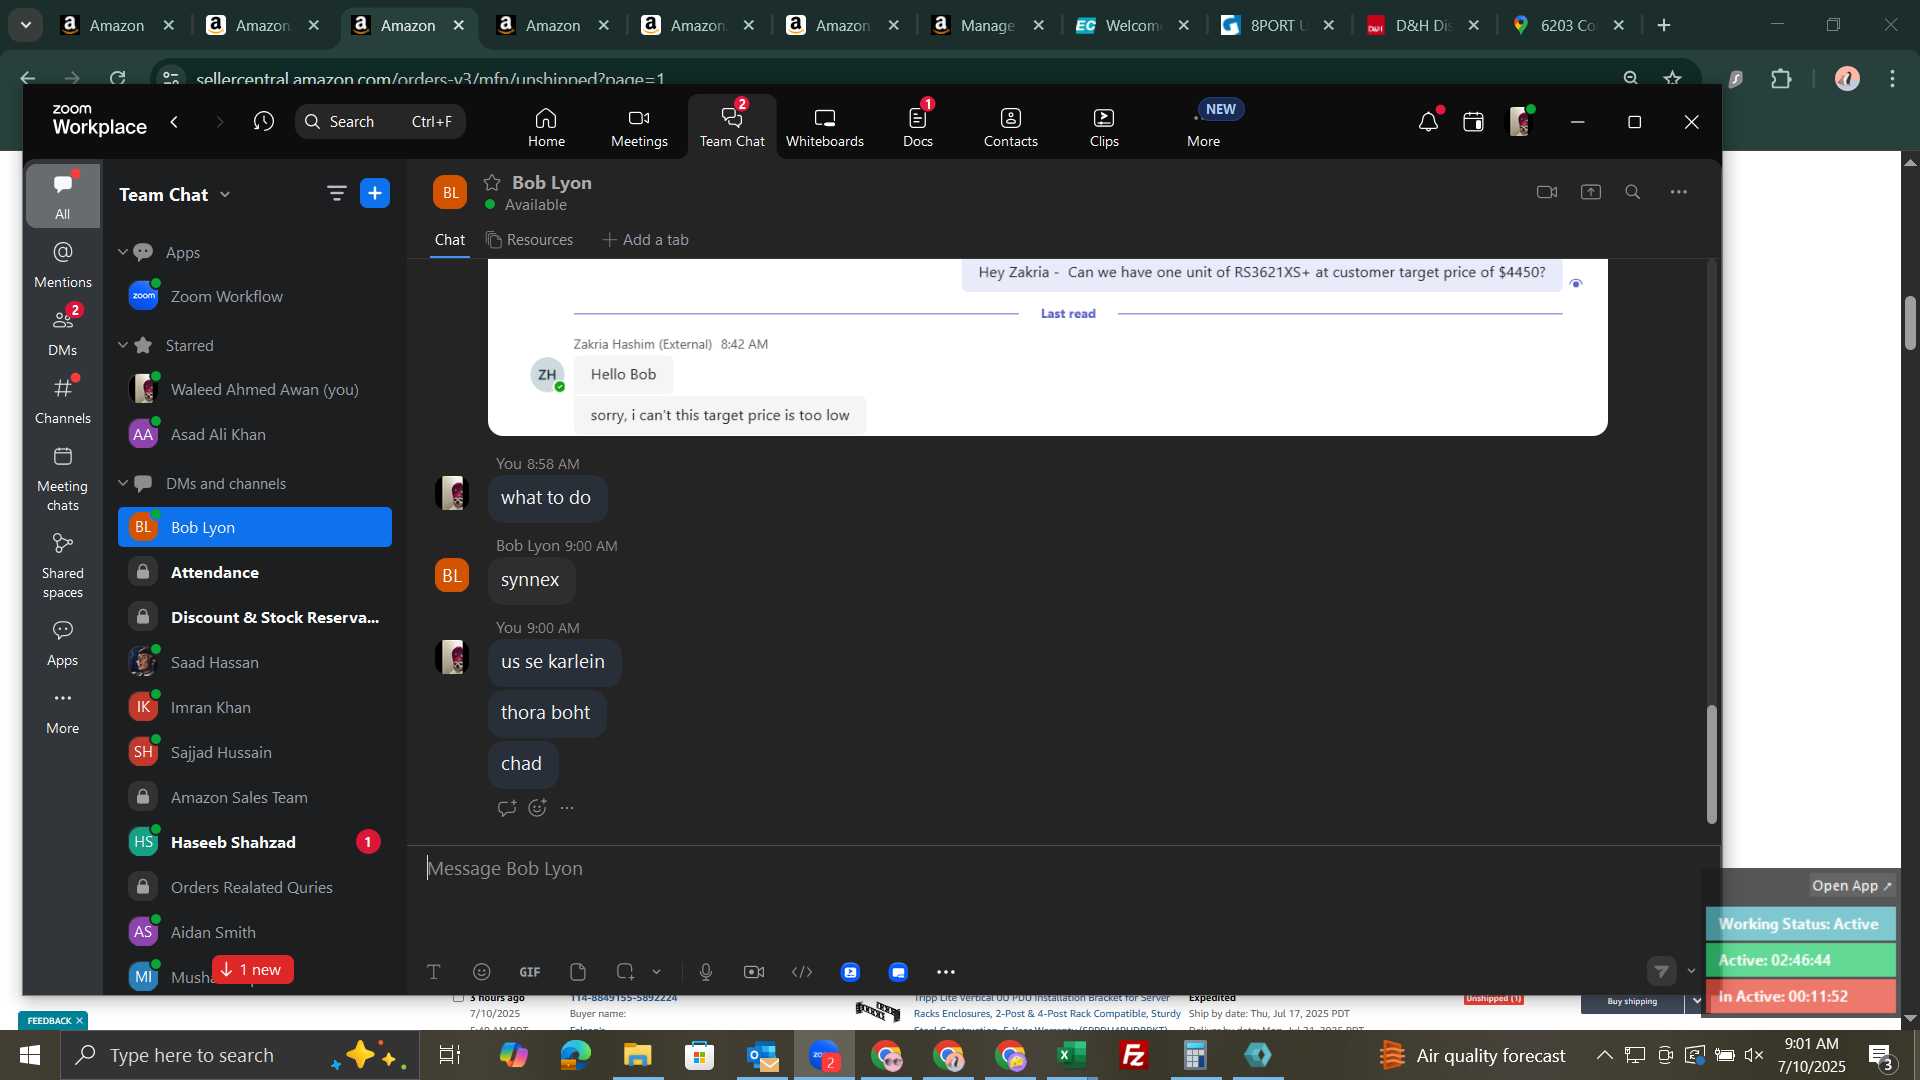Toggle text formatting toolbar
The height and width of the screenshot is (1080, 1920).
coord(434,972)
